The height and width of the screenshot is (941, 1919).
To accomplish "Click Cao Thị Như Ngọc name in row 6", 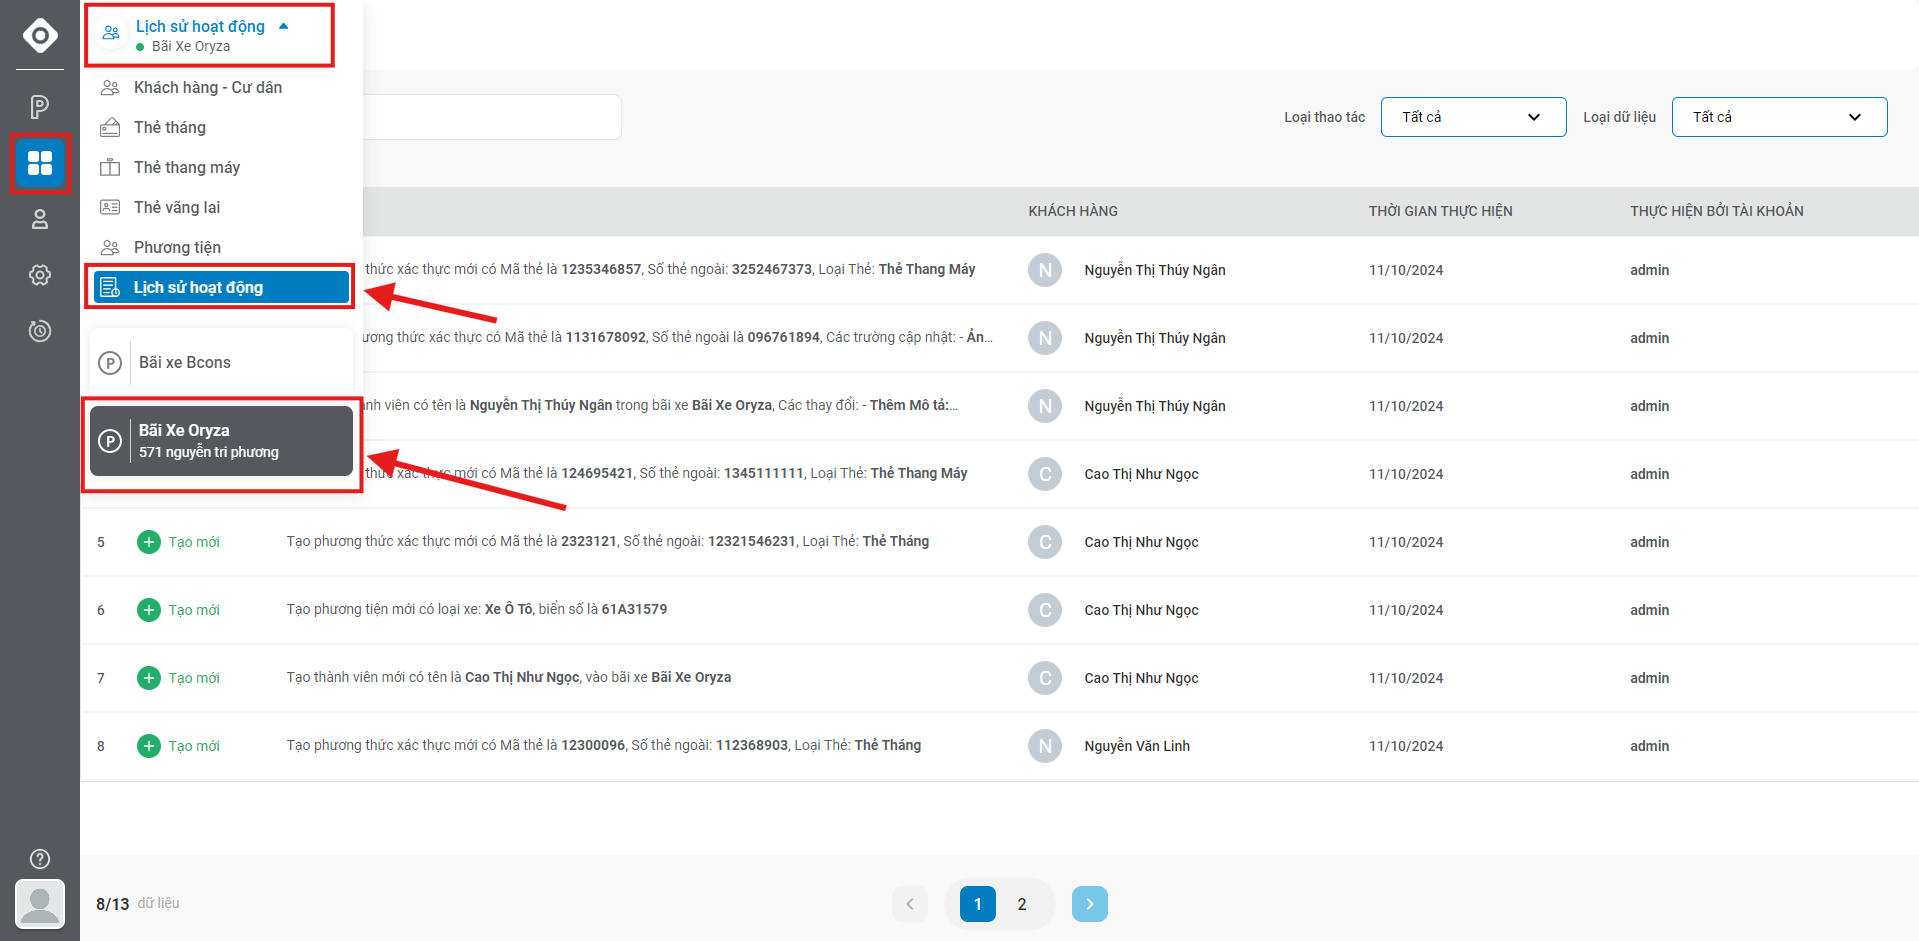I will click(1141, 610).
